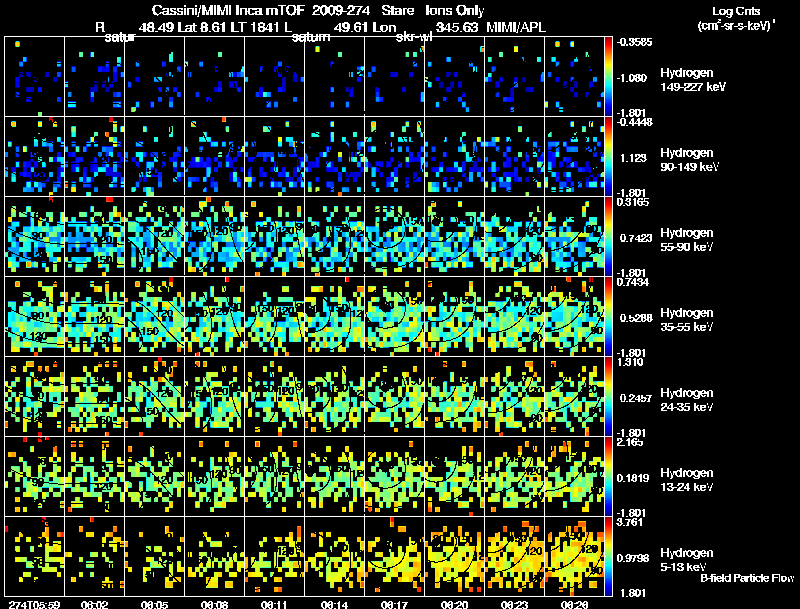Select the 'Hydrogen 55-90 keV' row label
Screen dimensions: 800x609
pos(687,240)
